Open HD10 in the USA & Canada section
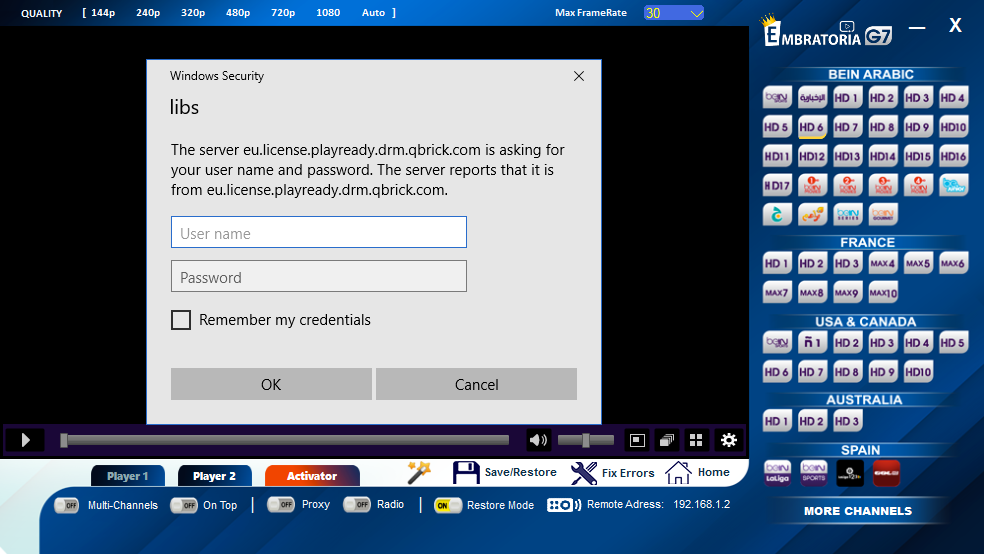The height and width of the screenshot is (554, 984). 918,372
